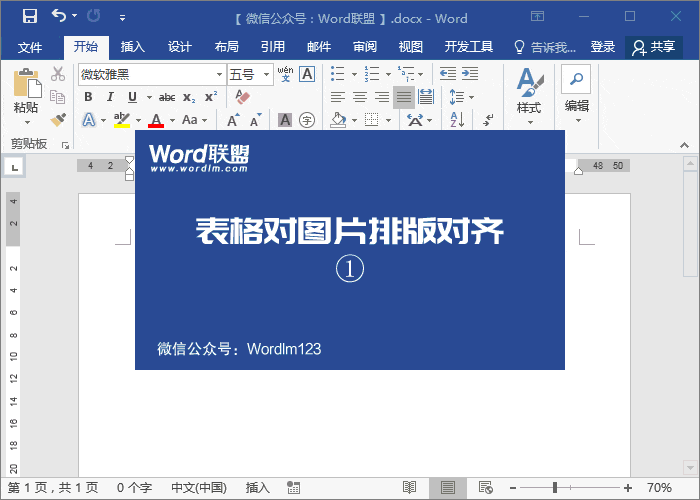Customize the Quick Access Toolbar
The image size is (700, 500).
[122, 18]
